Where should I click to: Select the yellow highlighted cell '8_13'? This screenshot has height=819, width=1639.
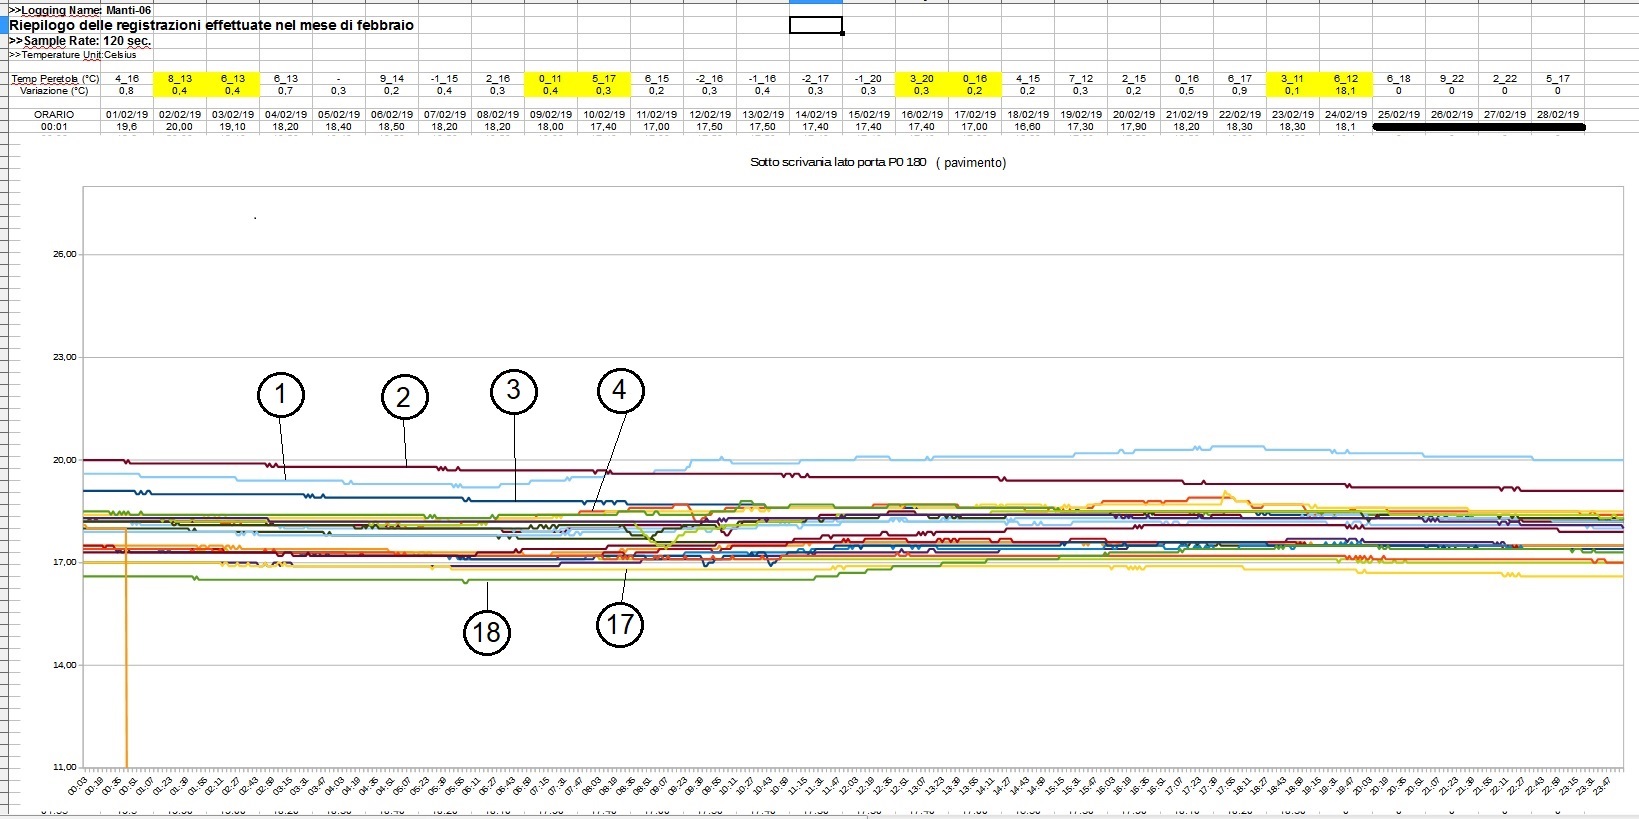(x=180, y=78)
